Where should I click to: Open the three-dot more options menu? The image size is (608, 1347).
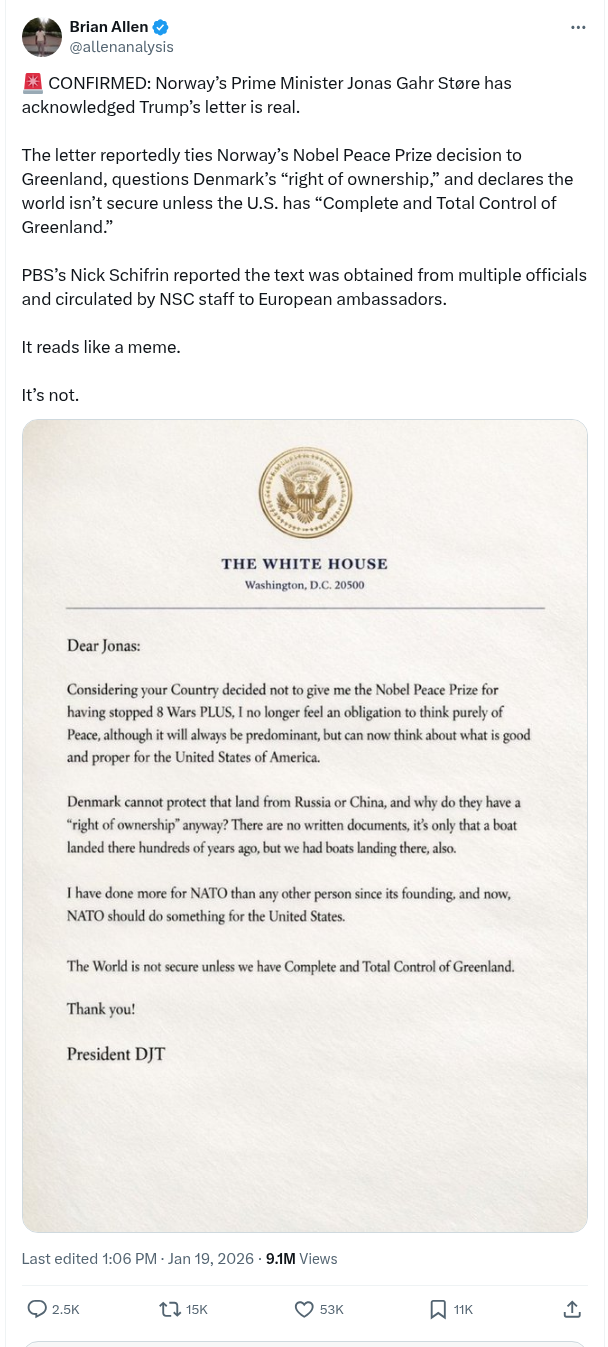(578, 27)
